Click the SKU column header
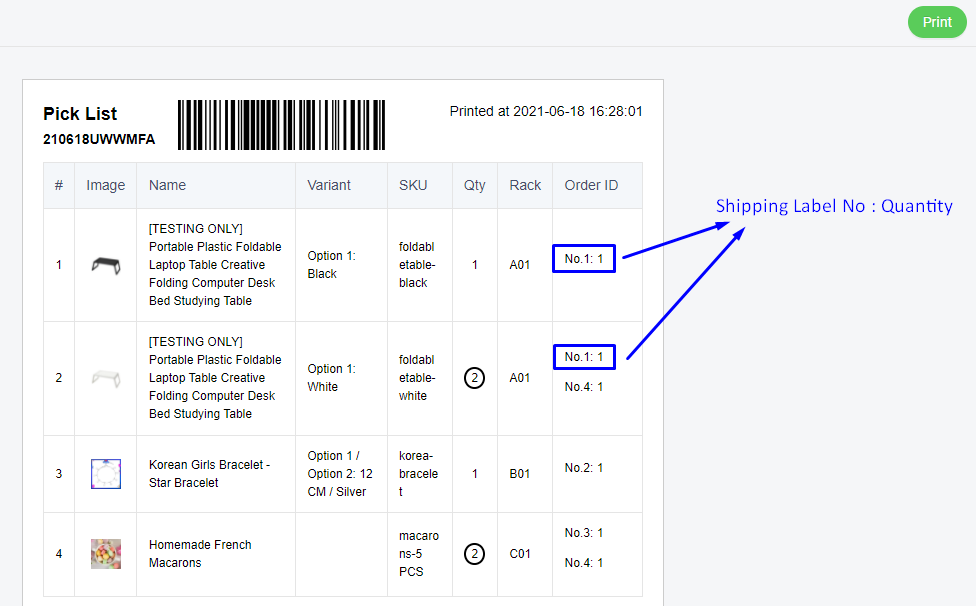976x606 pixels. pos(413,185)
